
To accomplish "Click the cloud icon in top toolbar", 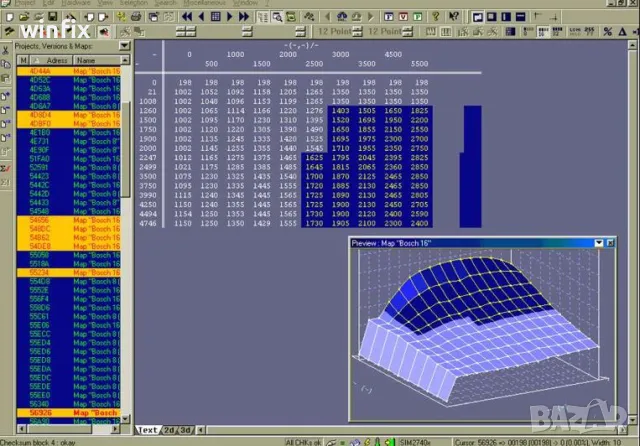I will pos(342,17).
